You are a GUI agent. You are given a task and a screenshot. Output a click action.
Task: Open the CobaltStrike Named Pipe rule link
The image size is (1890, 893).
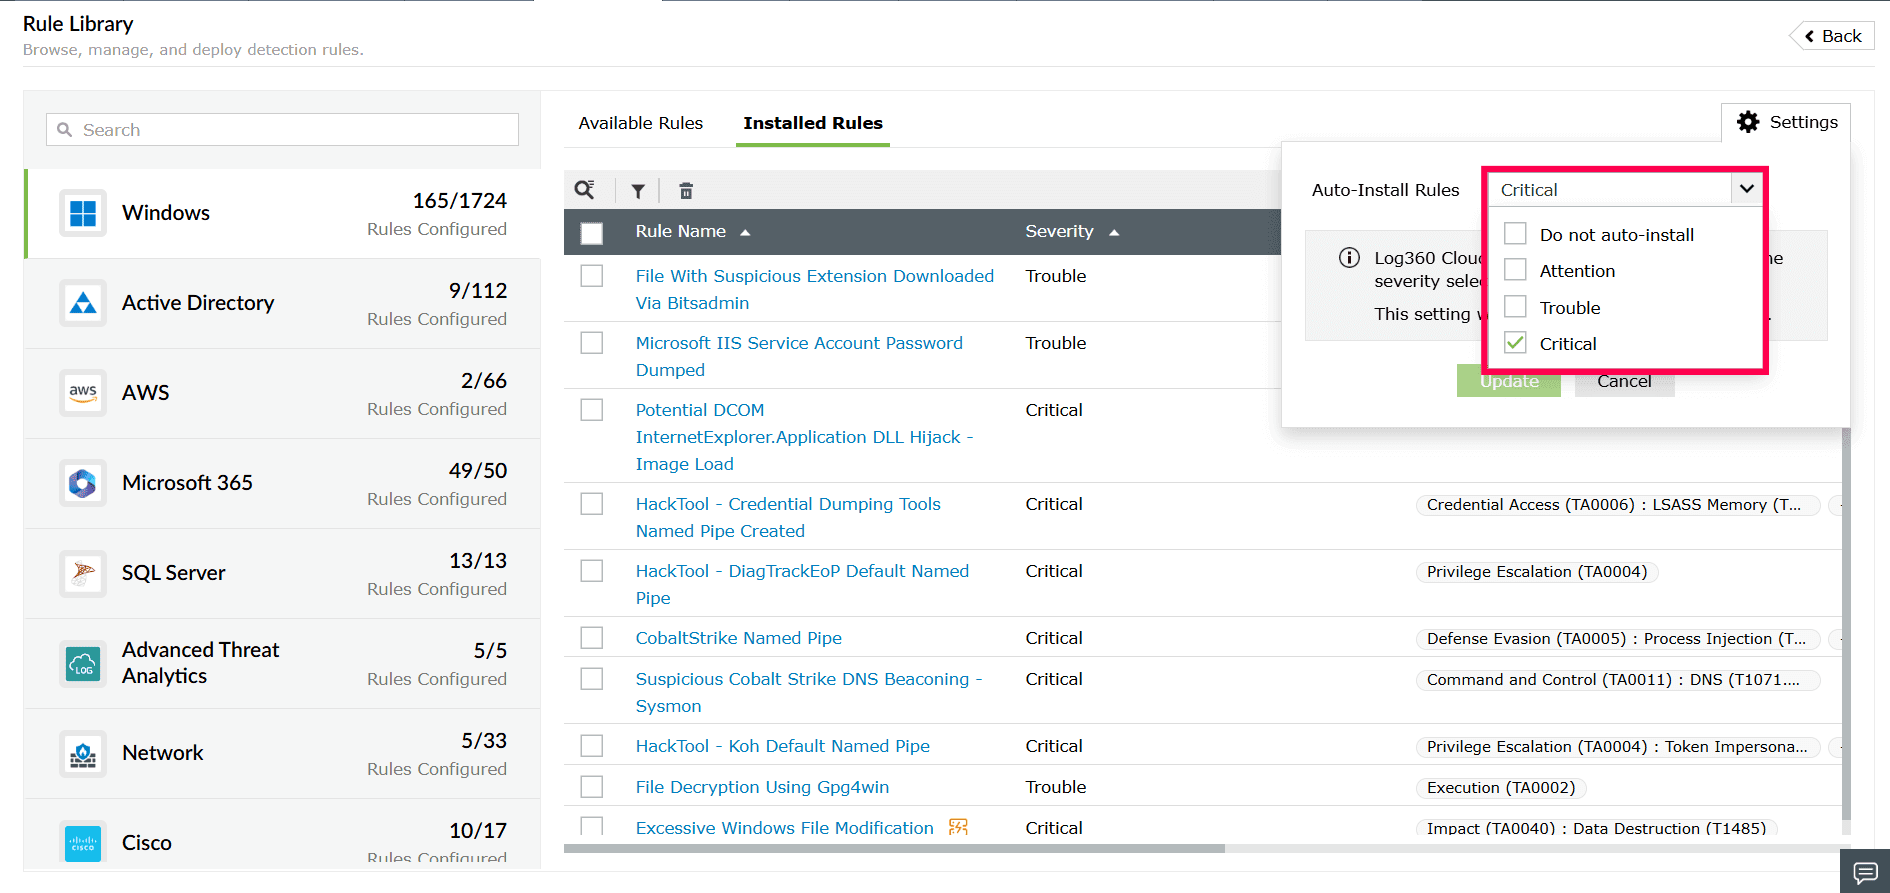click(739, 638)
